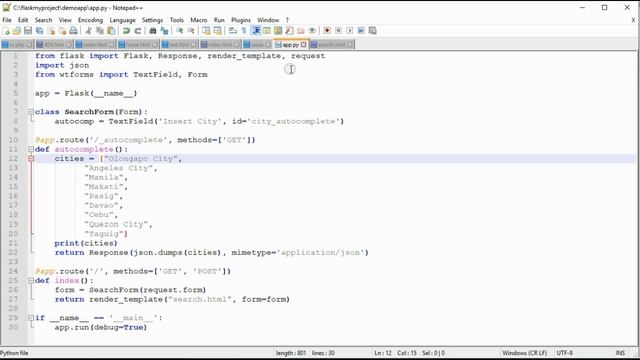Collapse the cities list fold marker
The image size is (640, 360).
(31, 159)
